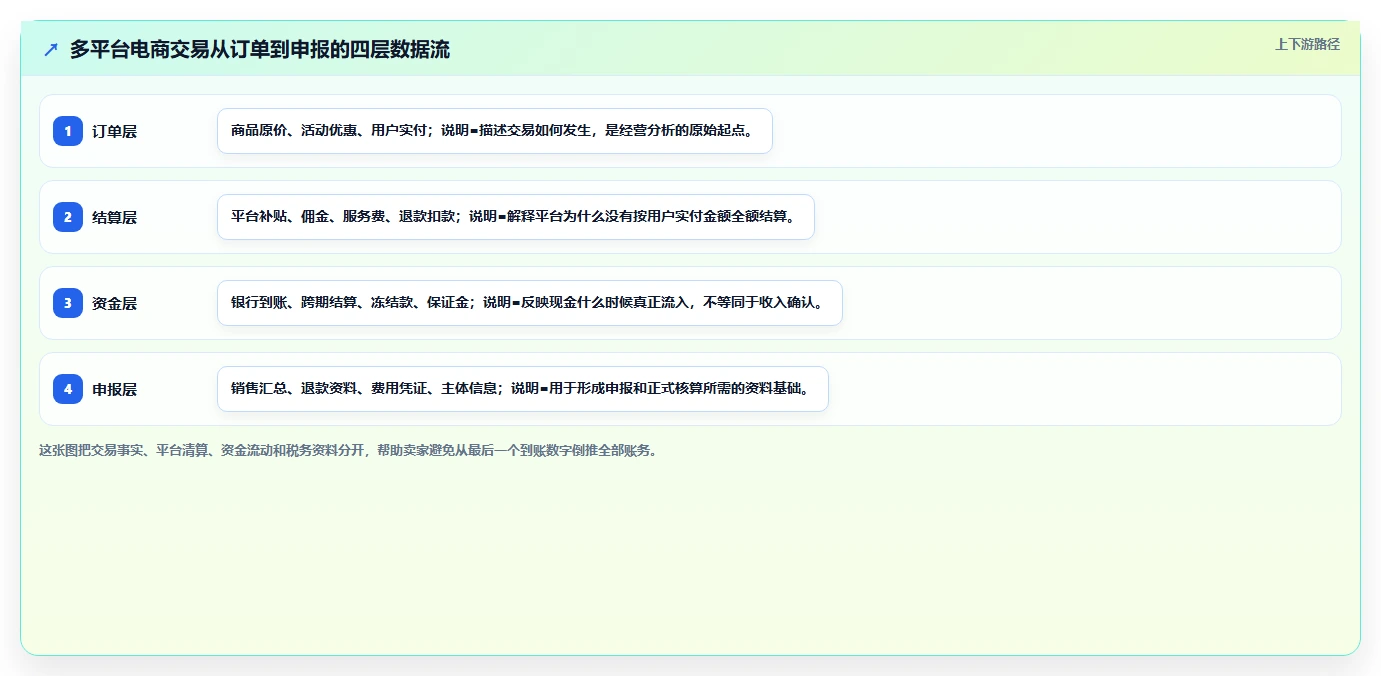Click the description box starting with 销售汇总、退款资料
1381x676 pixels.
point(523,389)
